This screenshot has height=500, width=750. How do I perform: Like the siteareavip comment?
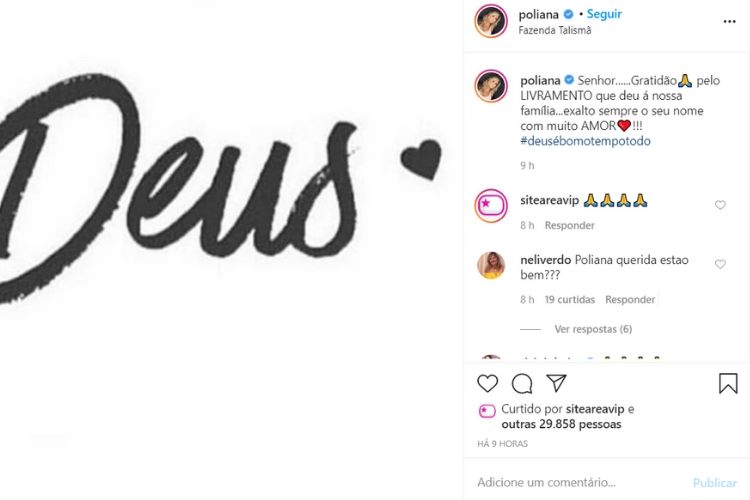(720, 205)
